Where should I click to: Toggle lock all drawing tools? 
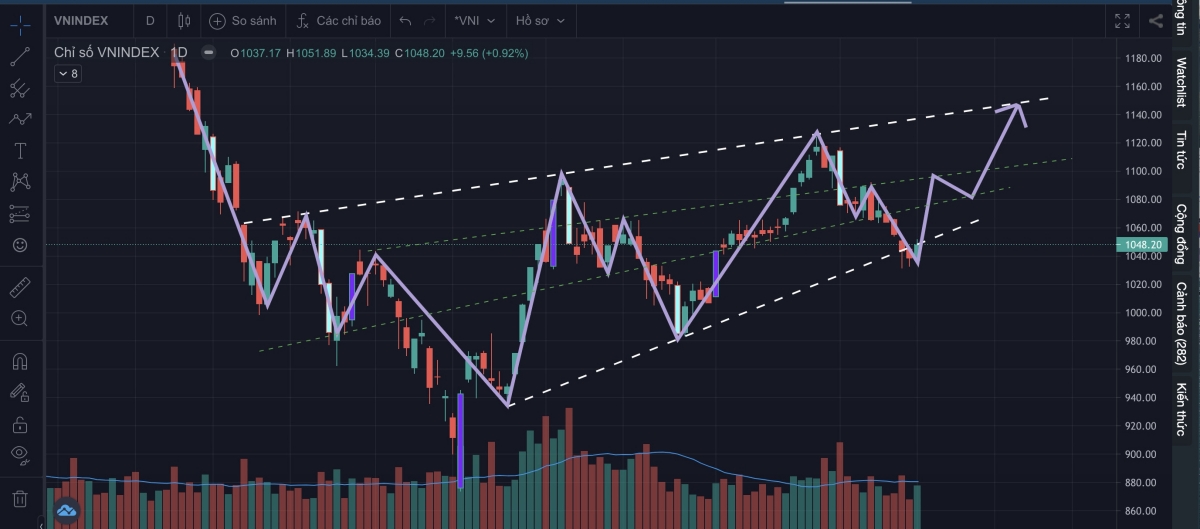click(x=19, y=424)
